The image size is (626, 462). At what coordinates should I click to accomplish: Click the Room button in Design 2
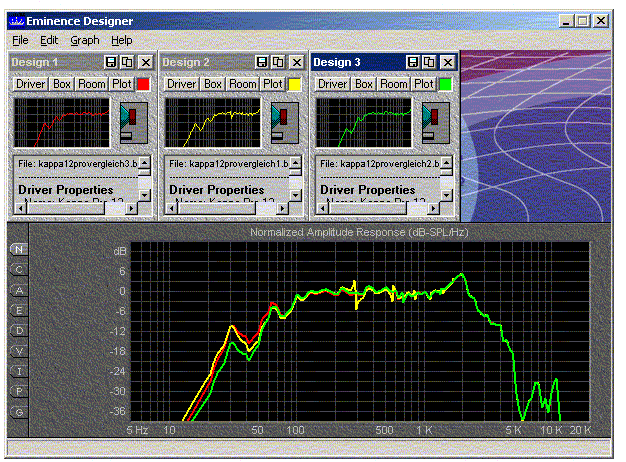243,84
